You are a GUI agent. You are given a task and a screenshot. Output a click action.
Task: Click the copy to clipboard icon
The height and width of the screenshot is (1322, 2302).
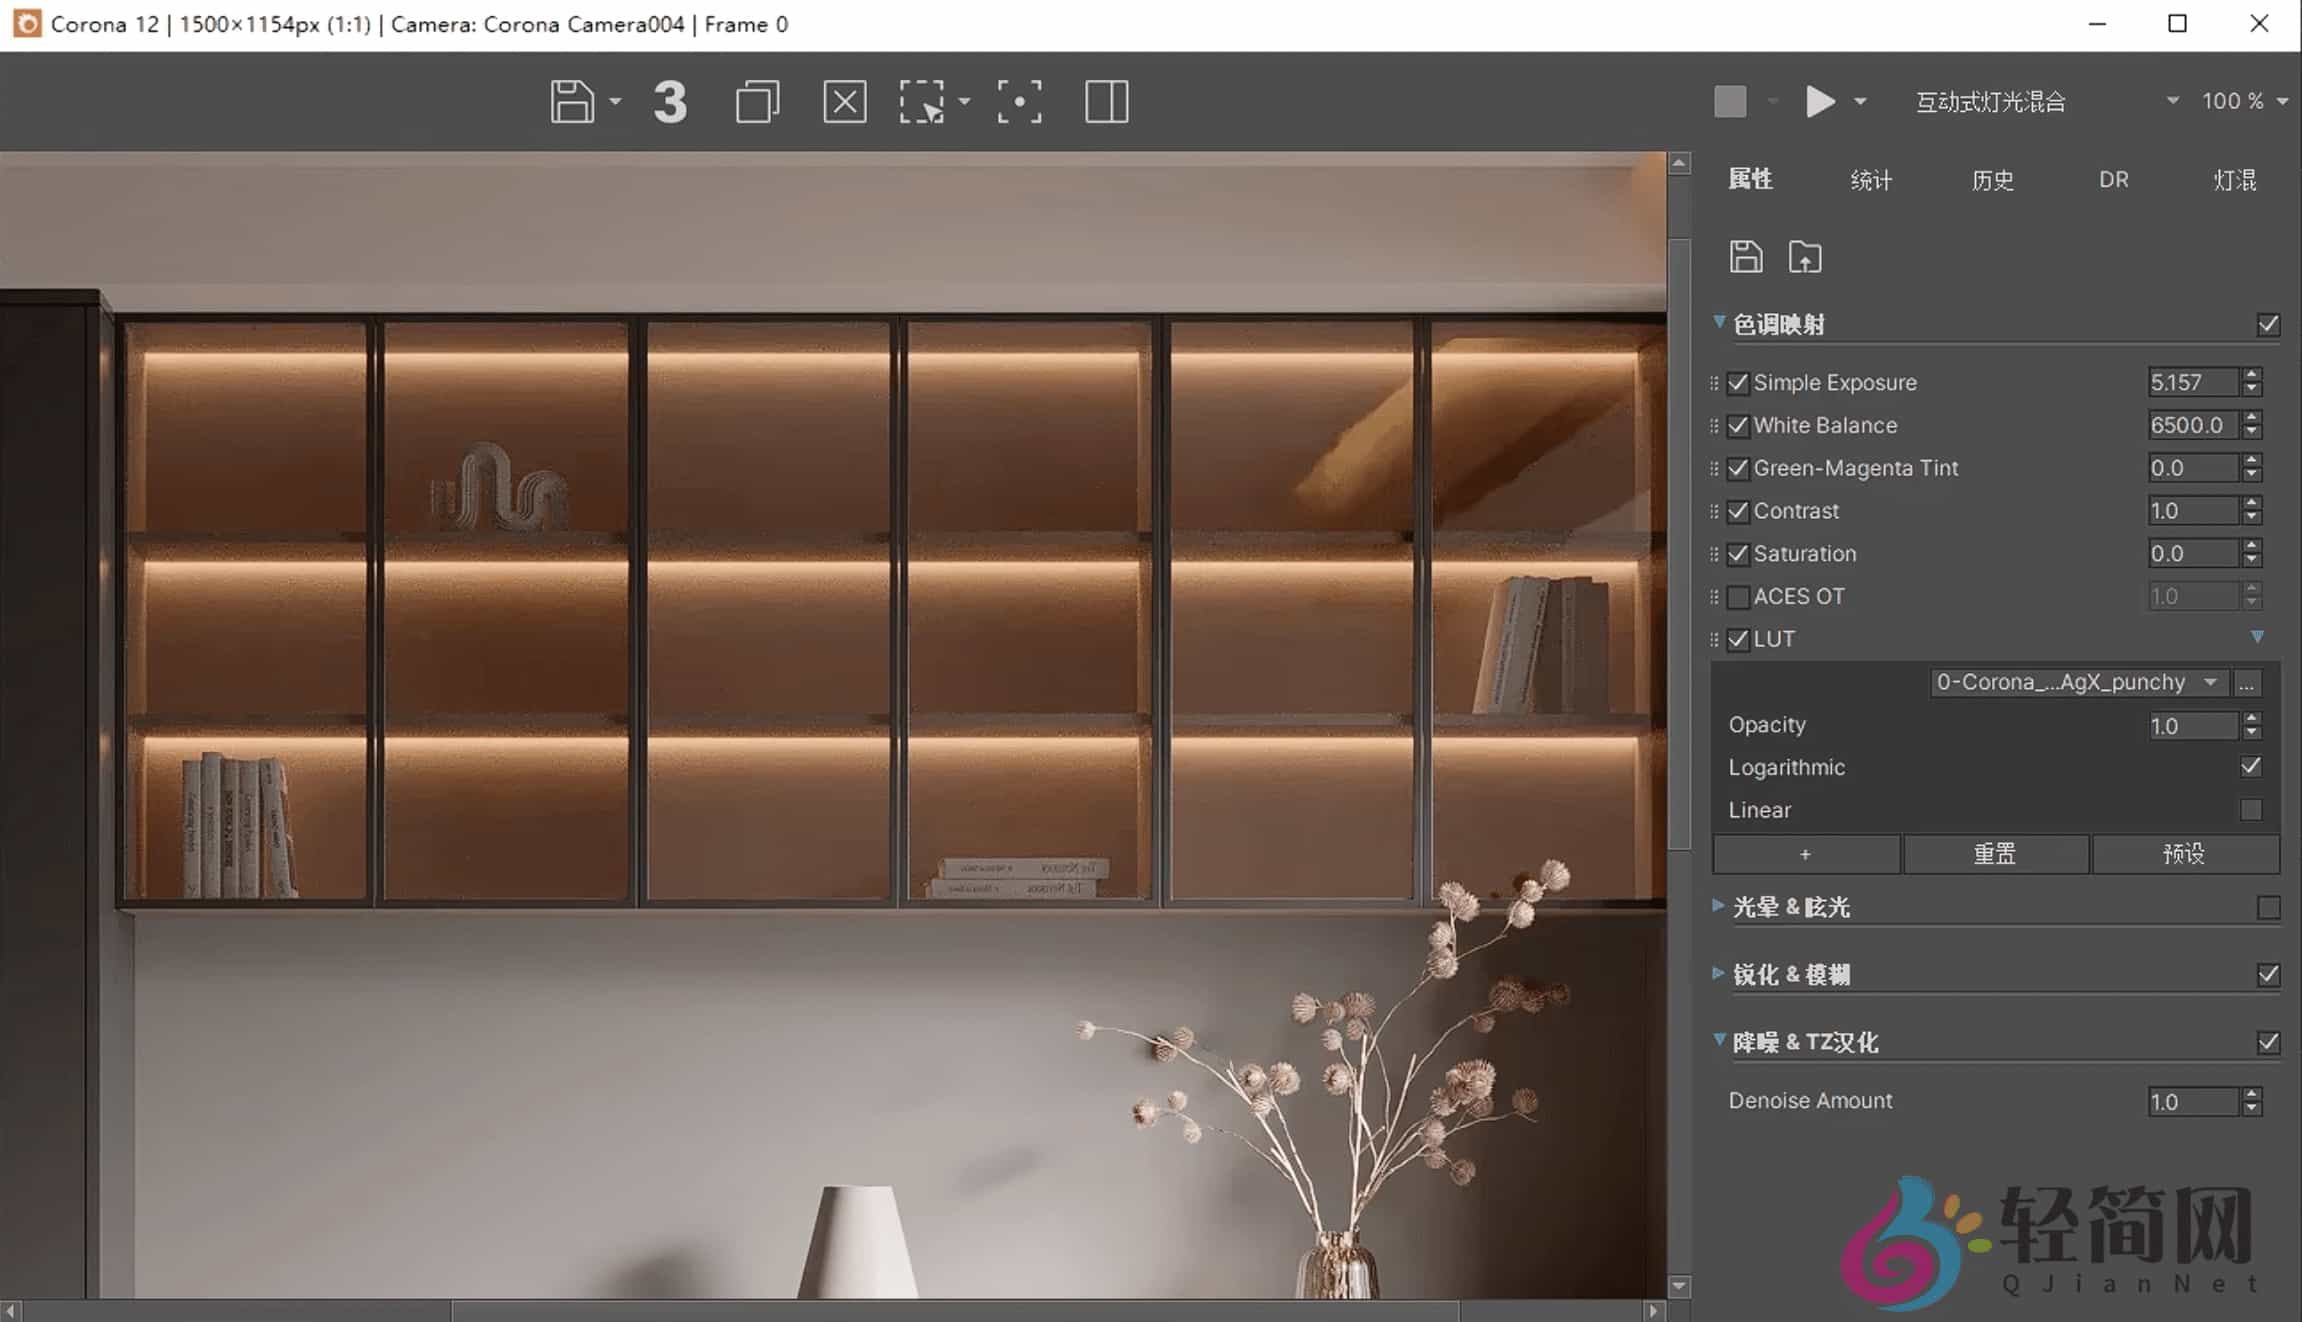pos(757,102)
